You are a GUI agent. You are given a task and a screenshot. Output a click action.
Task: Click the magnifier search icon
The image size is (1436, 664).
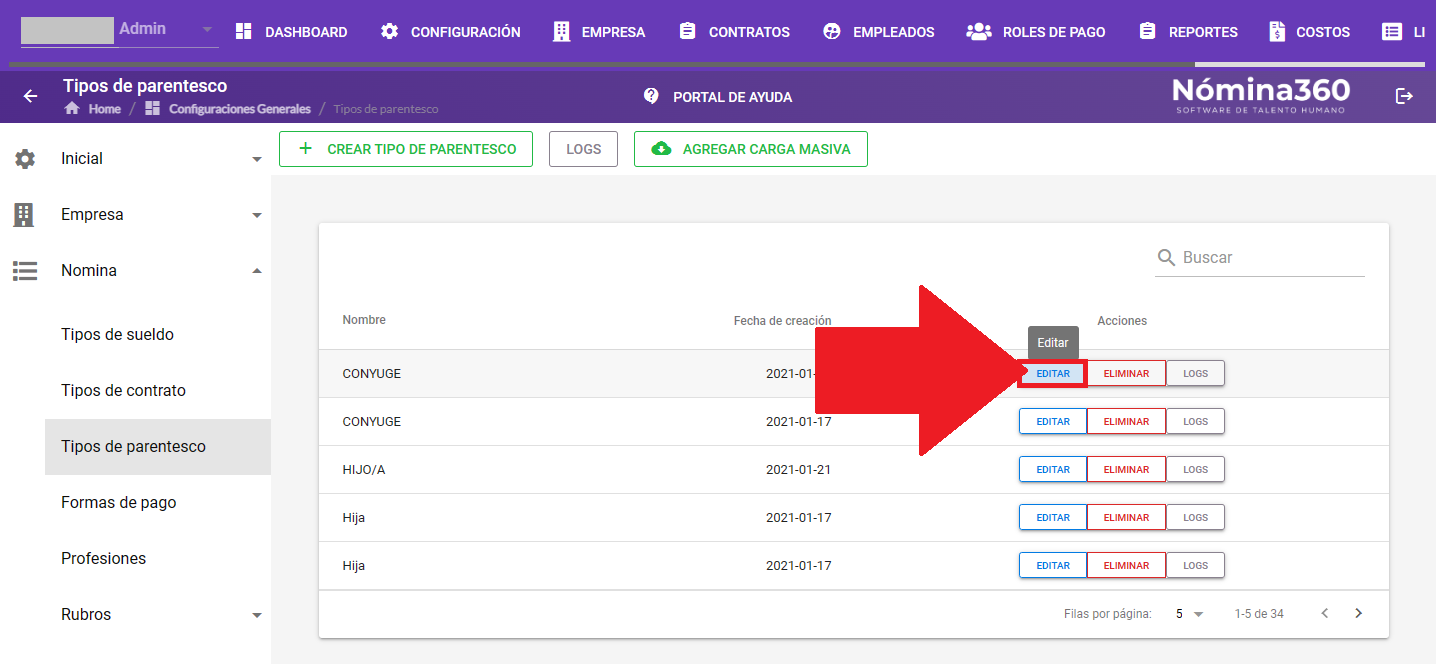tap(1166, 258)
